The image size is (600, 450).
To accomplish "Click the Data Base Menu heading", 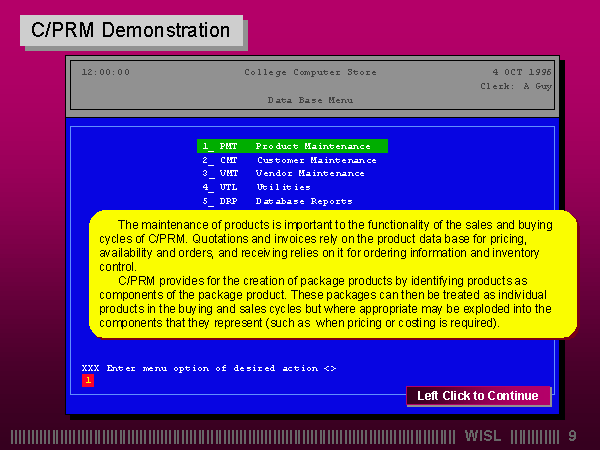I will tap(309, 100).
